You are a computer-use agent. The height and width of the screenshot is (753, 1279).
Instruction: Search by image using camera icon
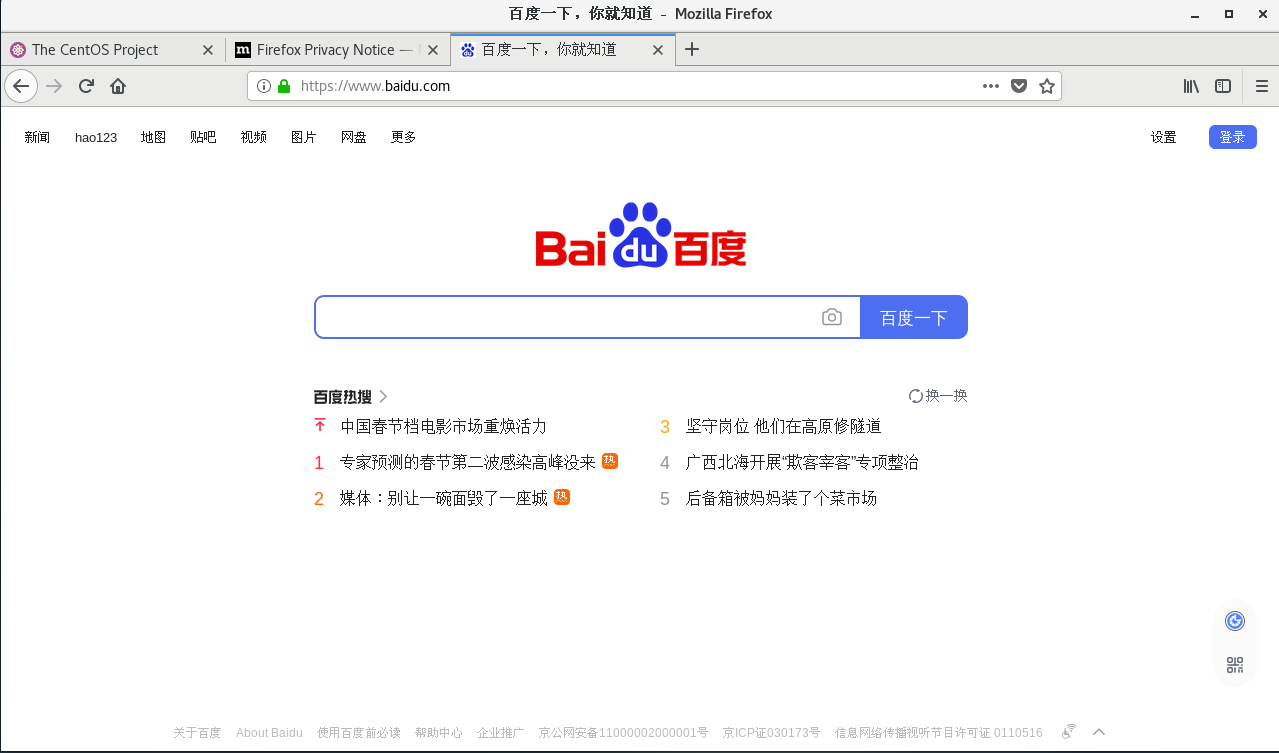pyautogui.click(x=832, y=317)
